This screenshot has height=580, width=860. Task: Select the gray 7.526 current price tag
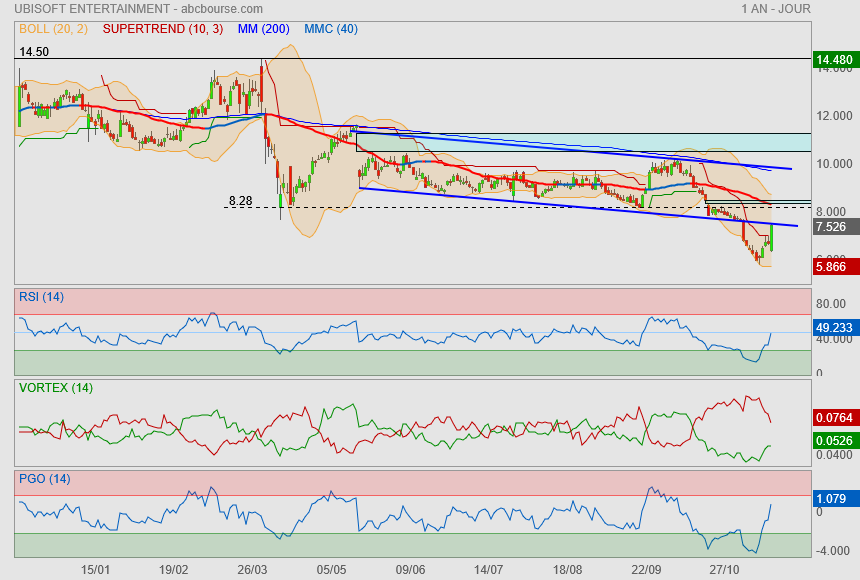tap(835, 227)
